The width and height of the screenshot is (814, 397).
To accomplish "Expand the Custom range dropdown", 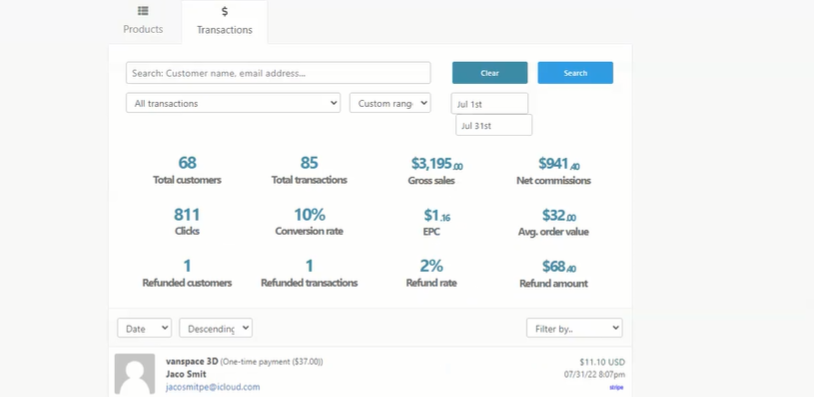I will pyautogui.click(x=390, y=103).
